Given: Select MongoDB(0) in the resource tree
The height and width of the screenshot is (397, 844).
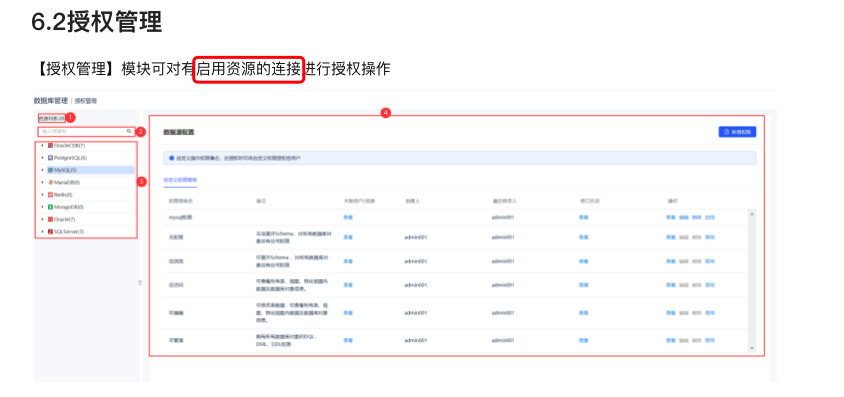Looking at the screenshot, I should (68, 207).
